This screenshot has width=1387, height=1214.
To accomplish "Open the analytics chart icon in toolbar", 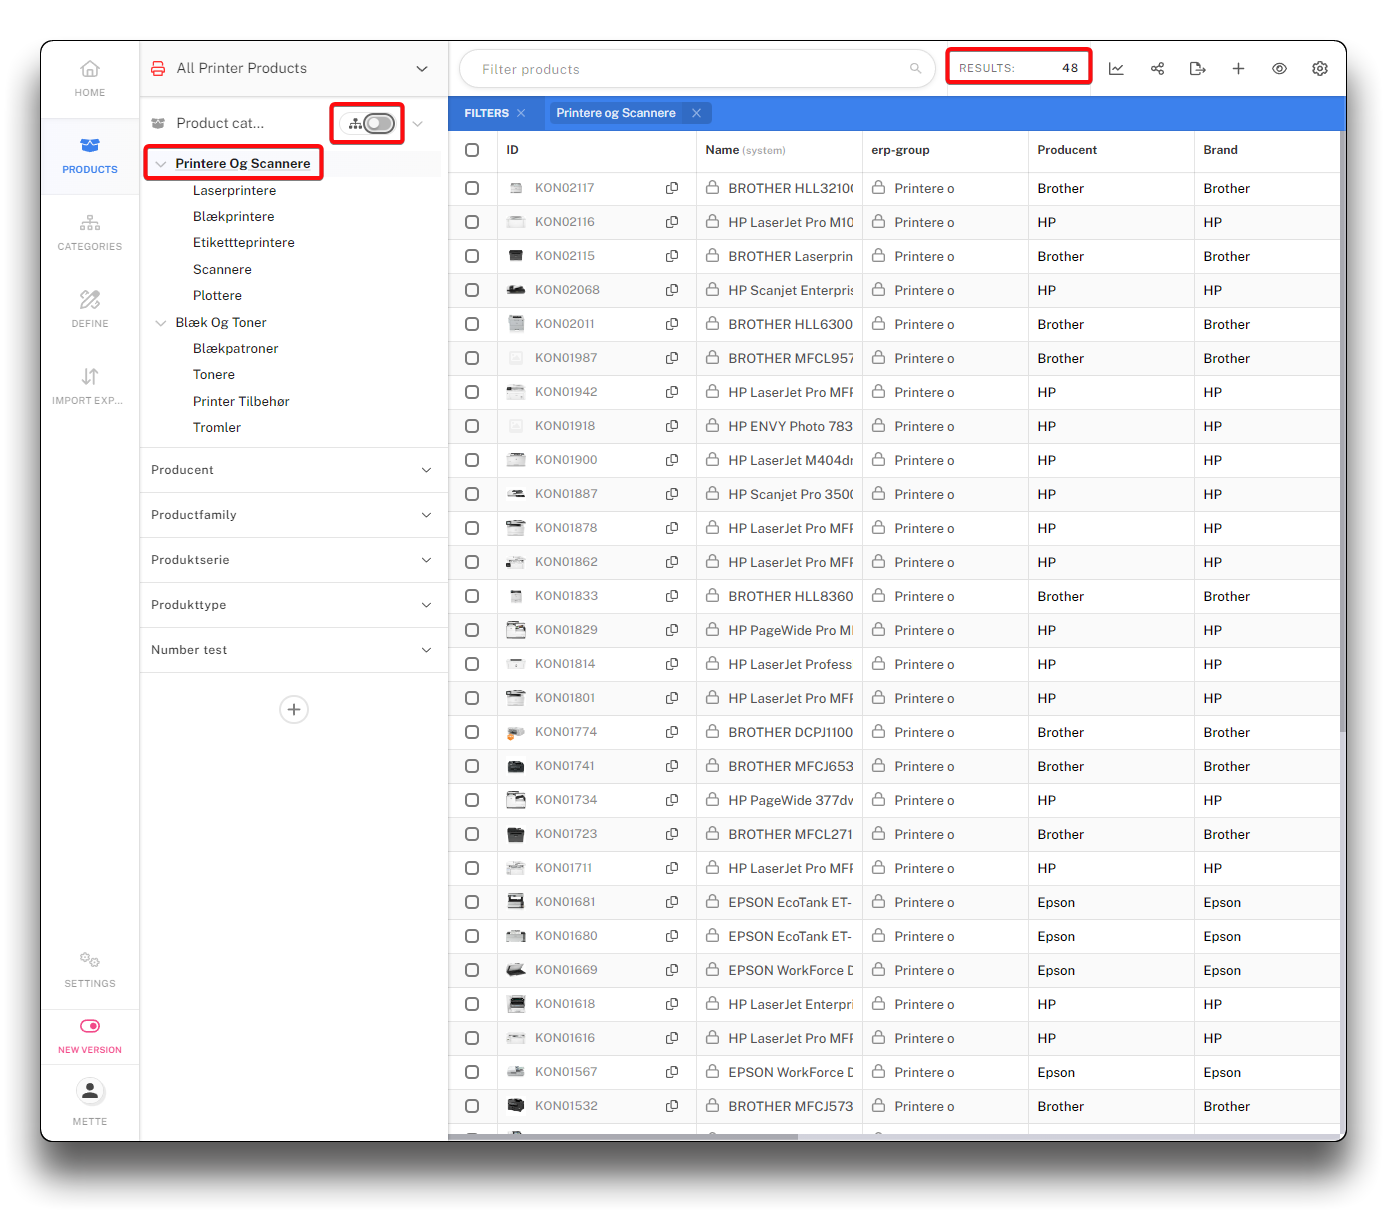I will (1116, 69).
